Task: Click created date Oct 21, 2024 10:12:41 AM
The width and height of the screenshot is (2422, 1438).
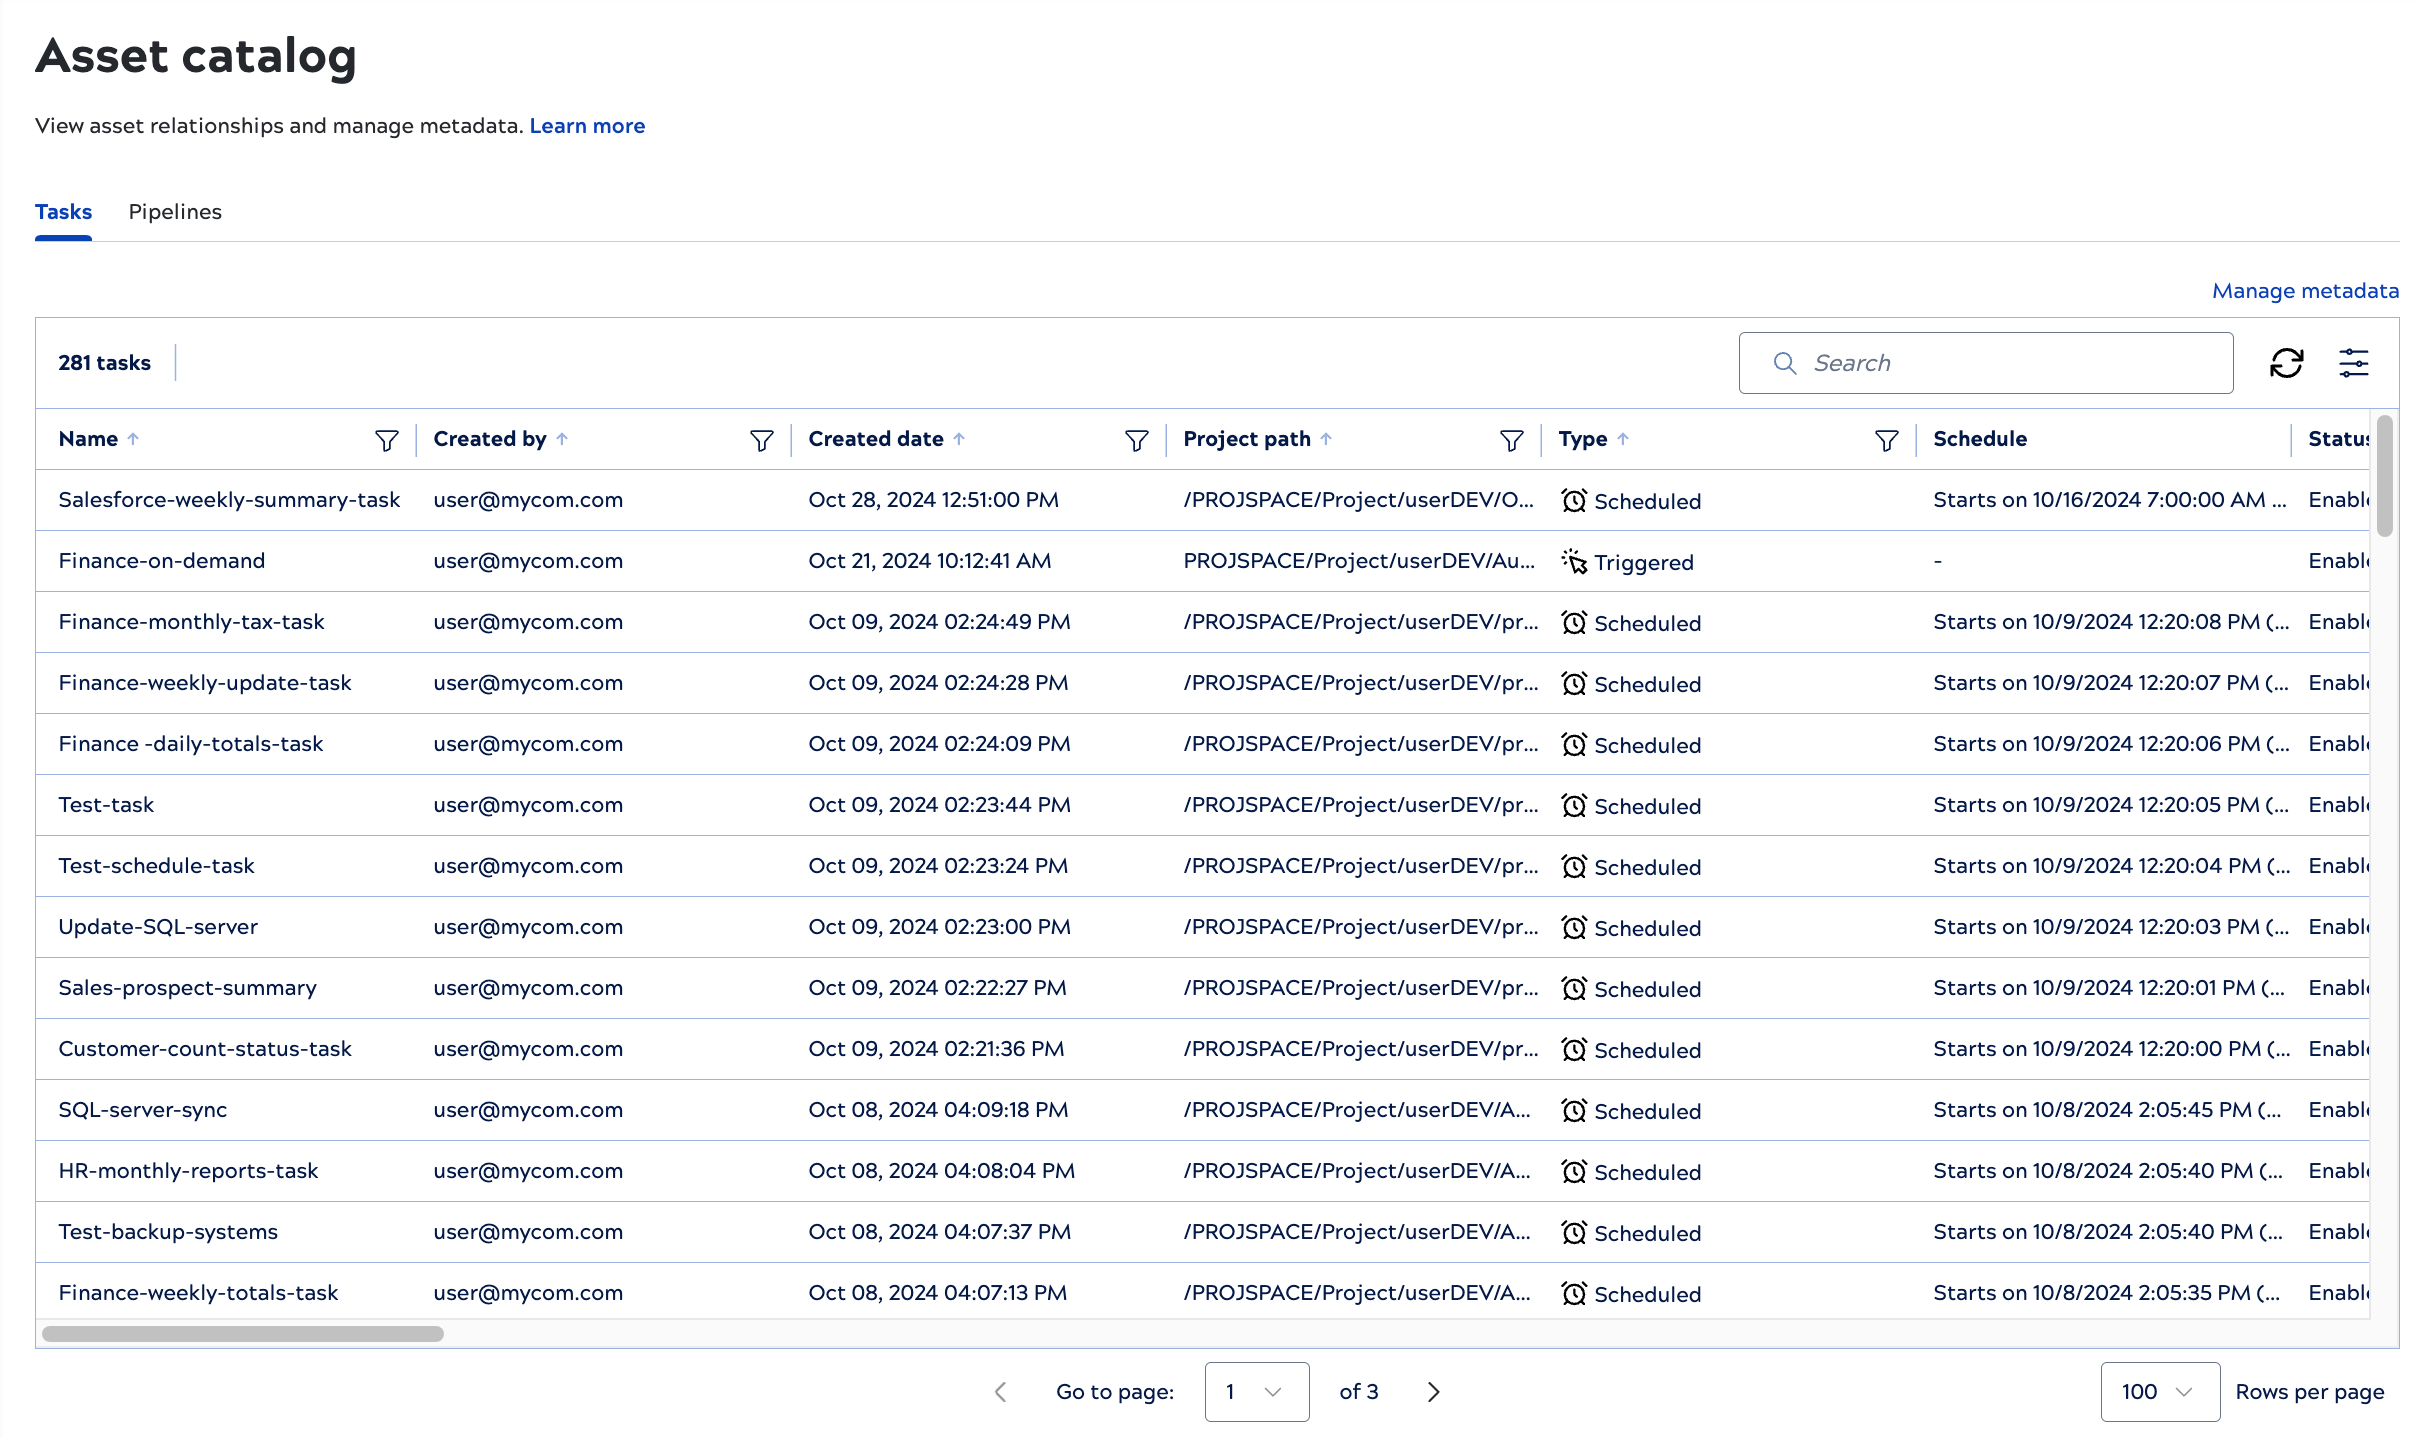Action: (x=930, y=561)
